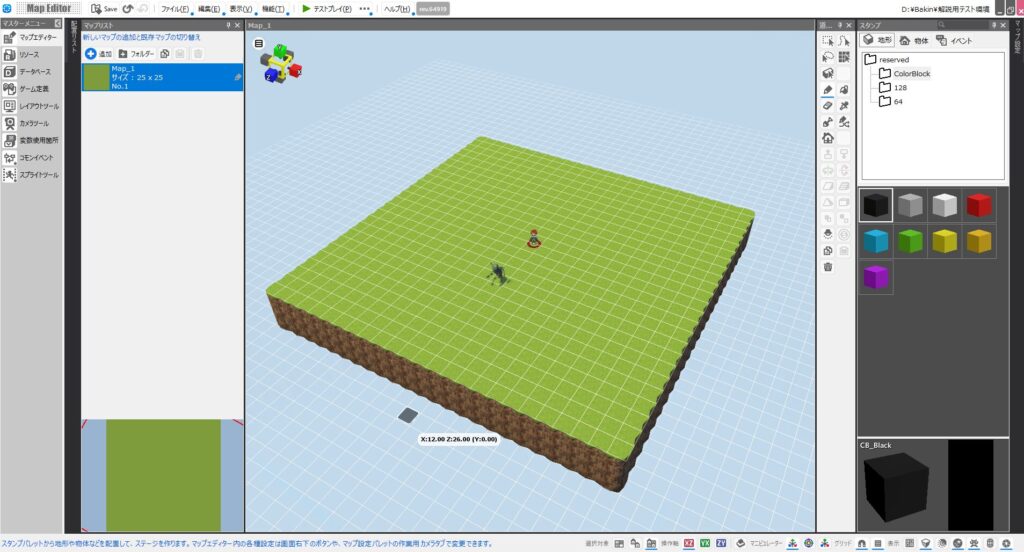Toggle the YX operation axis button
This screenshot has height=552, width=1024.
point(705,543)
